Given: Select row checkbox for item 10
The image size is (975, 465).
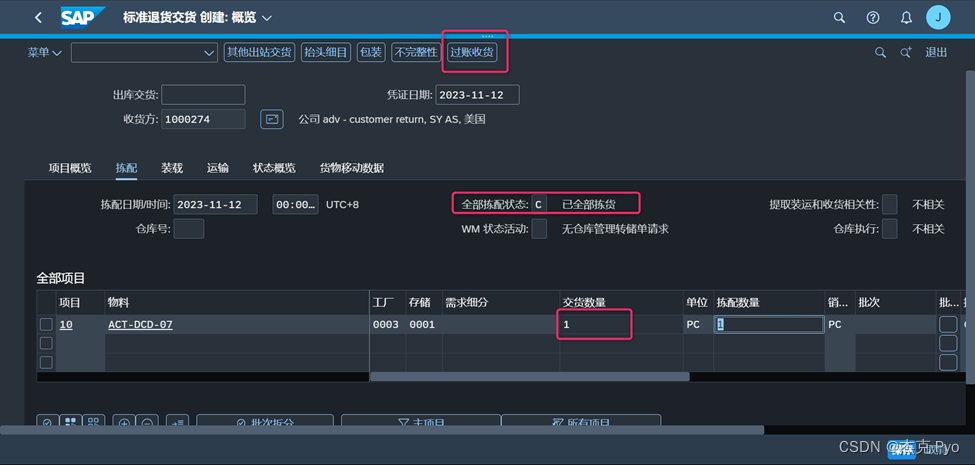Looking at the screenshot, I should (x=46, y=325).
